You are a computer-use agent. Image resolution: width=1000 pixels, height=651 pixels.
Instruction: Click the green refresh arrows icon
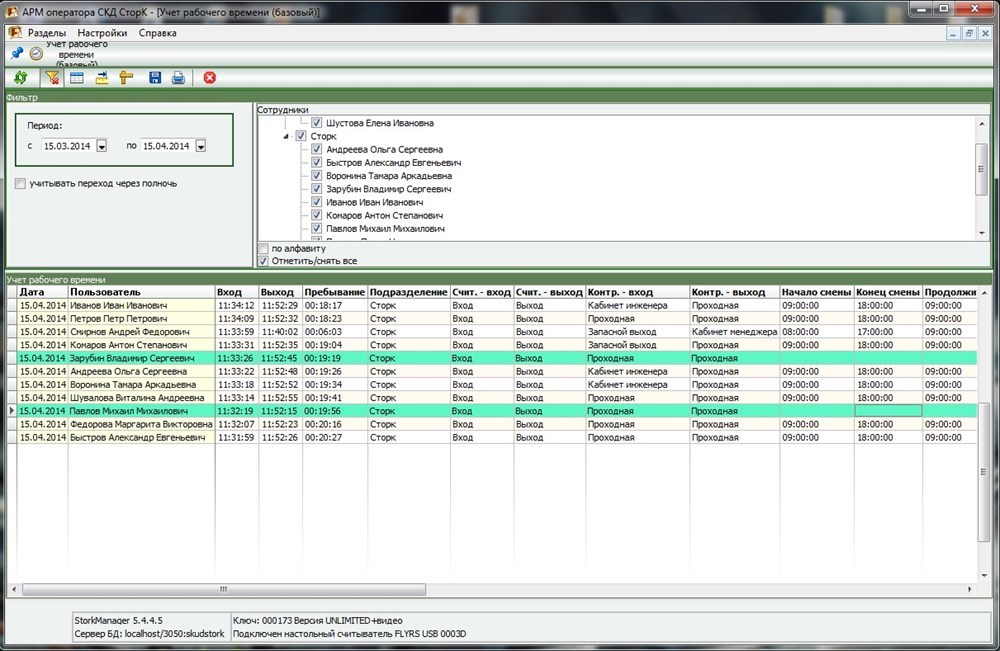tap(20, 78)
